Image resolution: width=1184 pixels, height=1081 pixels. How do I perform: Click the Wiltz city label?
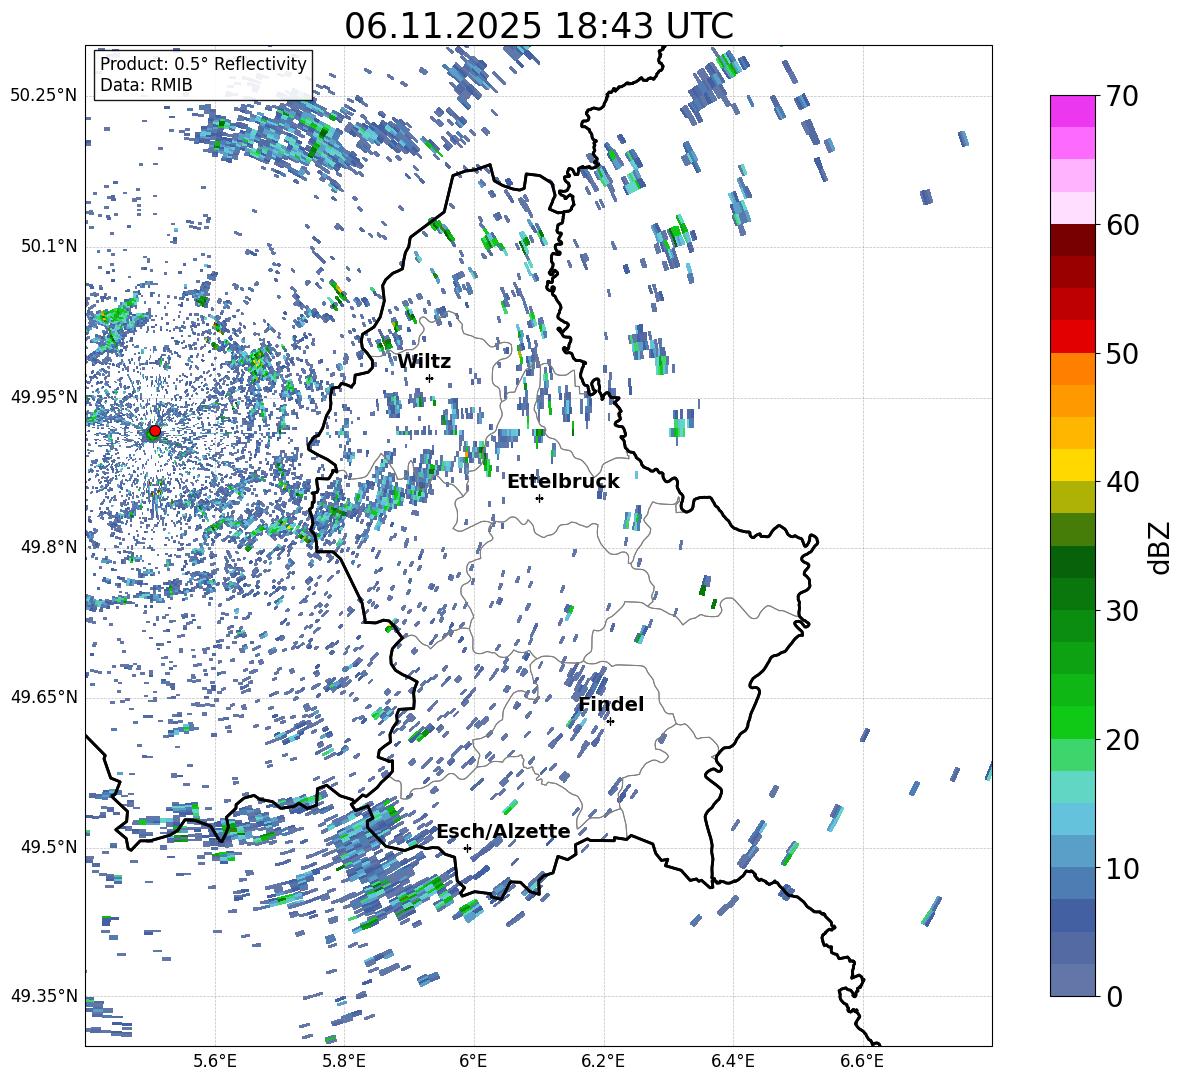(424, 362)
